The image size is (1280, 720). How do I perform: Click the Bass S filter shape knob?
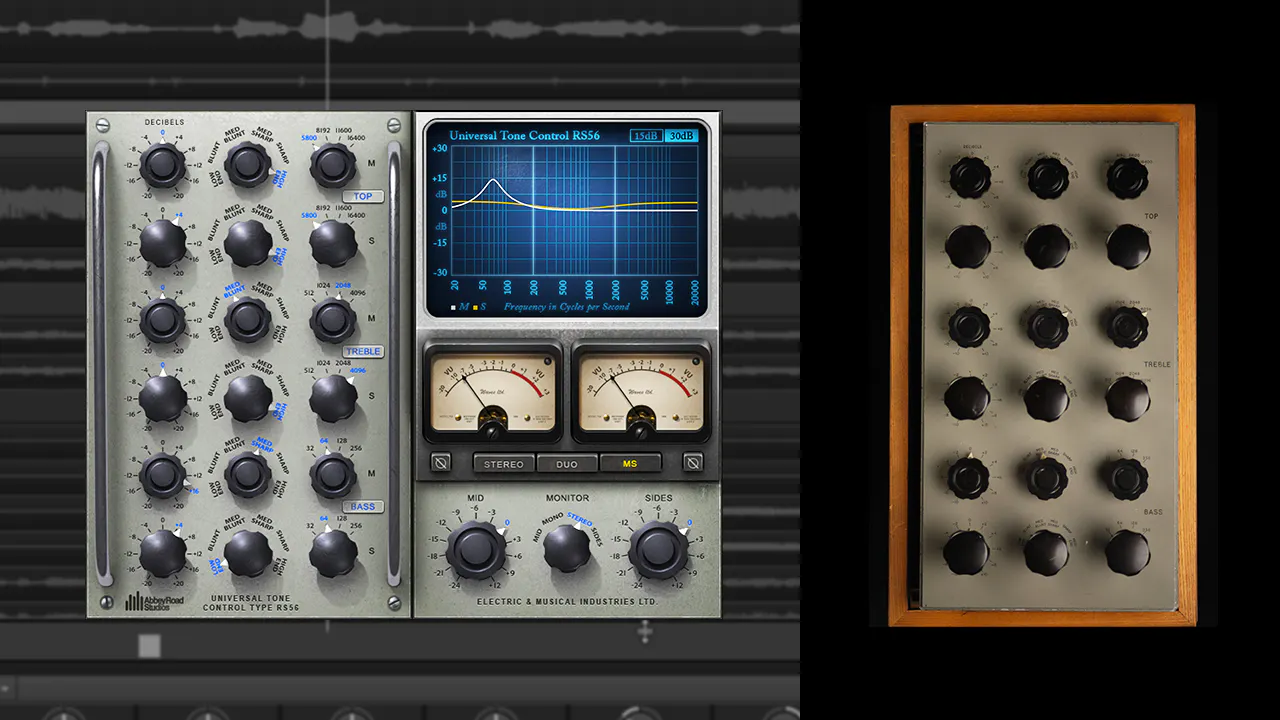[248, 553]
